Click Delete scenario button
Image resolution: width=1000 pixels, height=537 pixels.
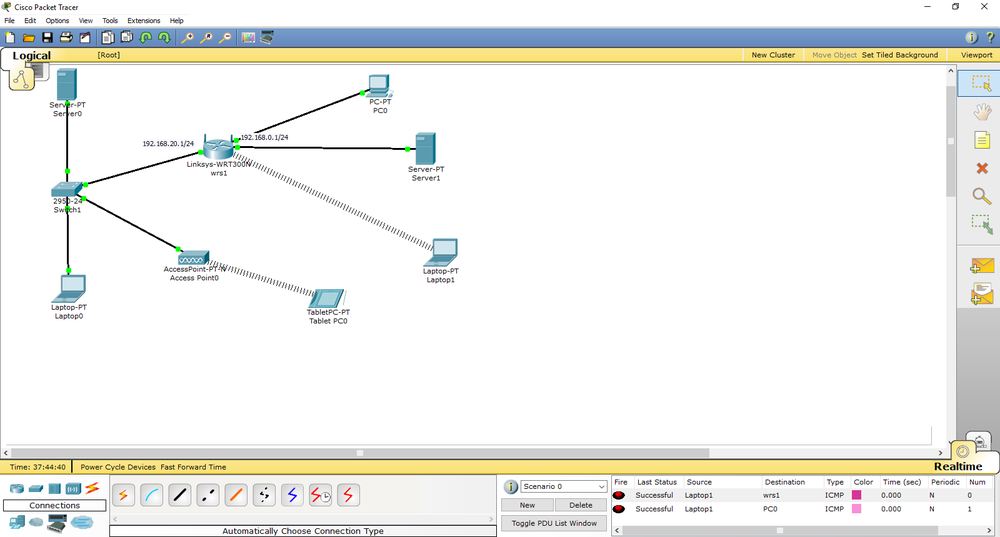coord(580,505)
